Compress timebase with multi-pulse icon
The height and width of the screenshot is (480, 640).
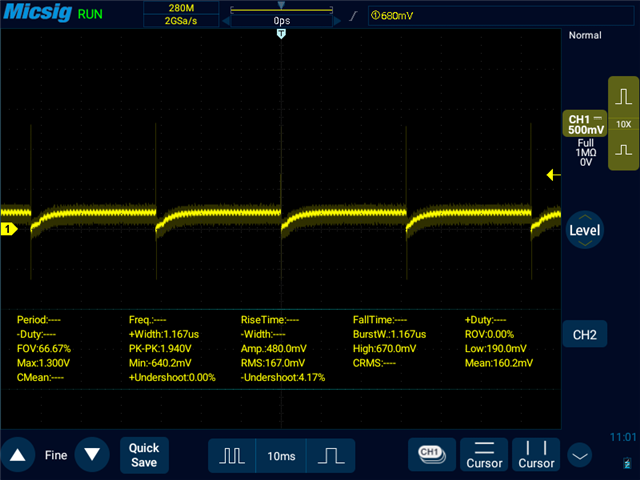tap(232, 456)
